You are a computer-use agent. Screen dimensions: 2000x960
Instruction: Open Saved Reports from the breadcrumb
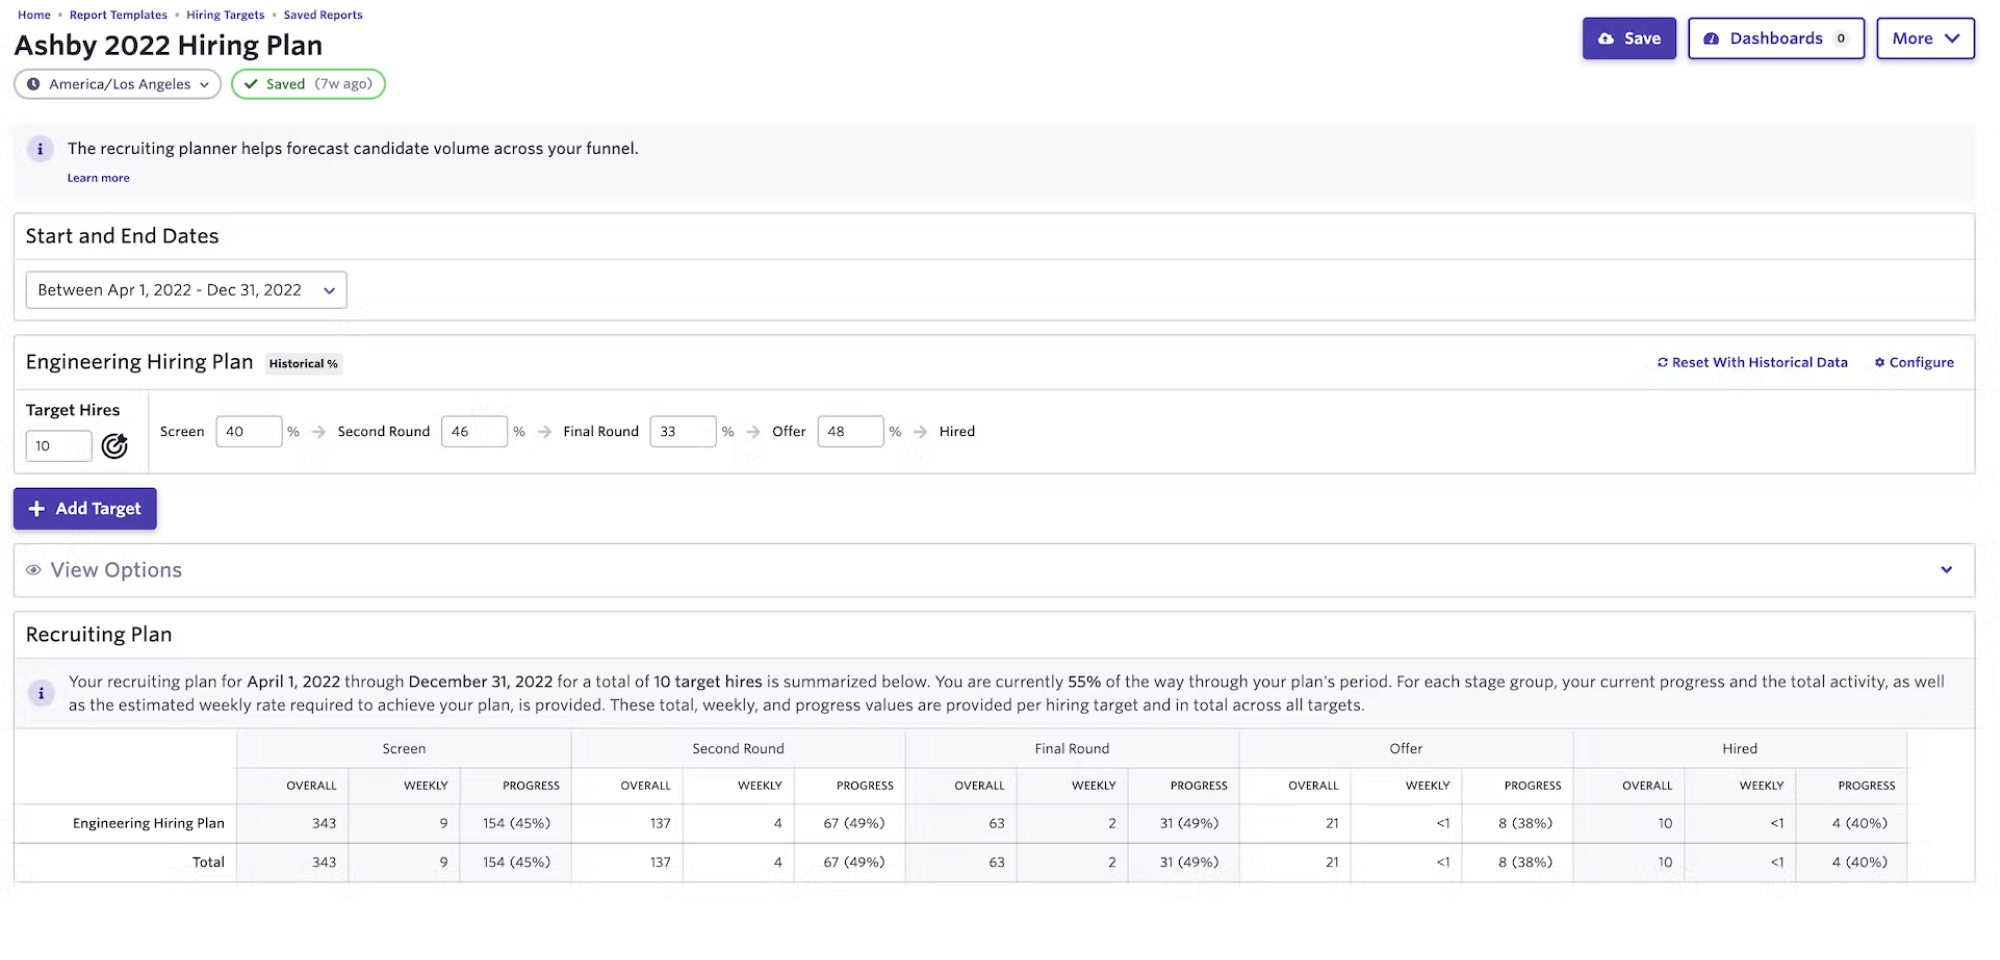(324, 14)
